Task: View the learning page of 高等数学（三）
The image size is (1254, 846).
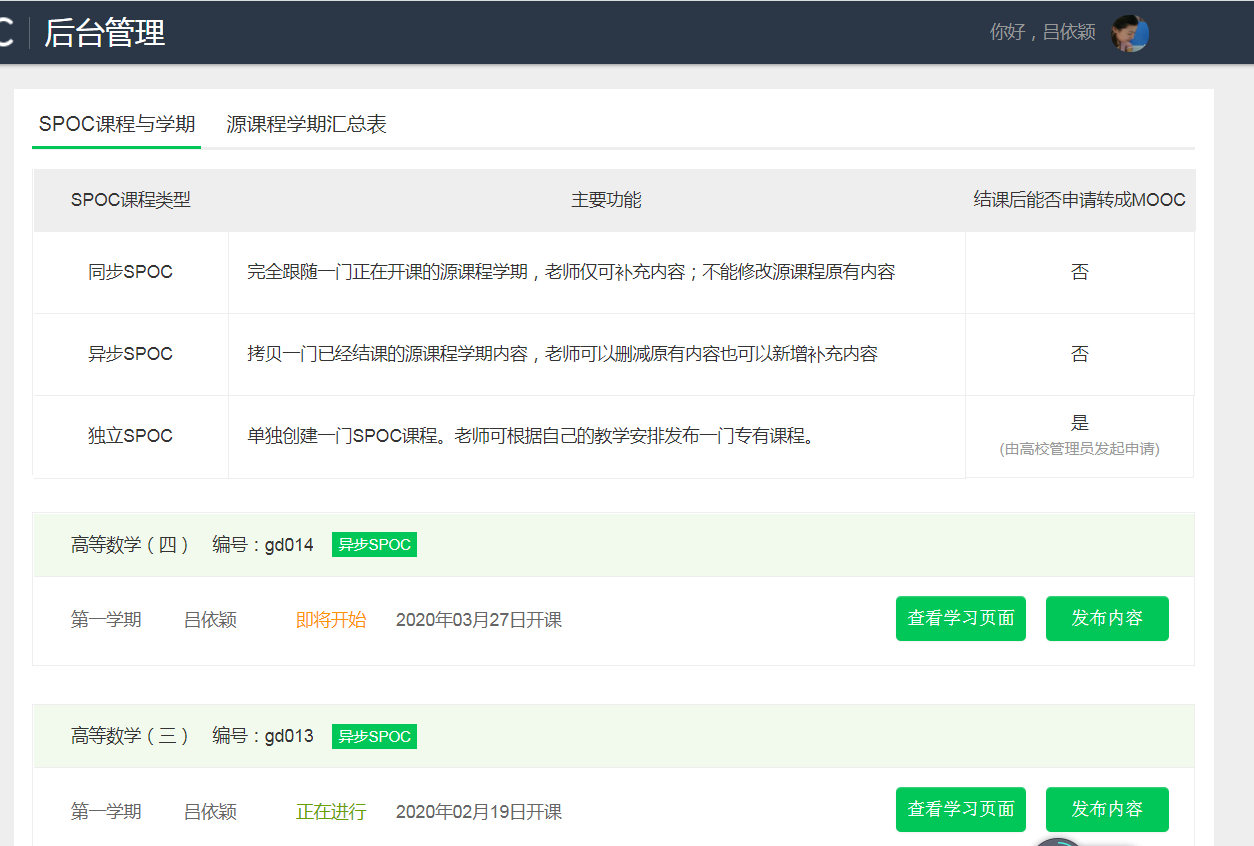Action: (x=960, y=809)
